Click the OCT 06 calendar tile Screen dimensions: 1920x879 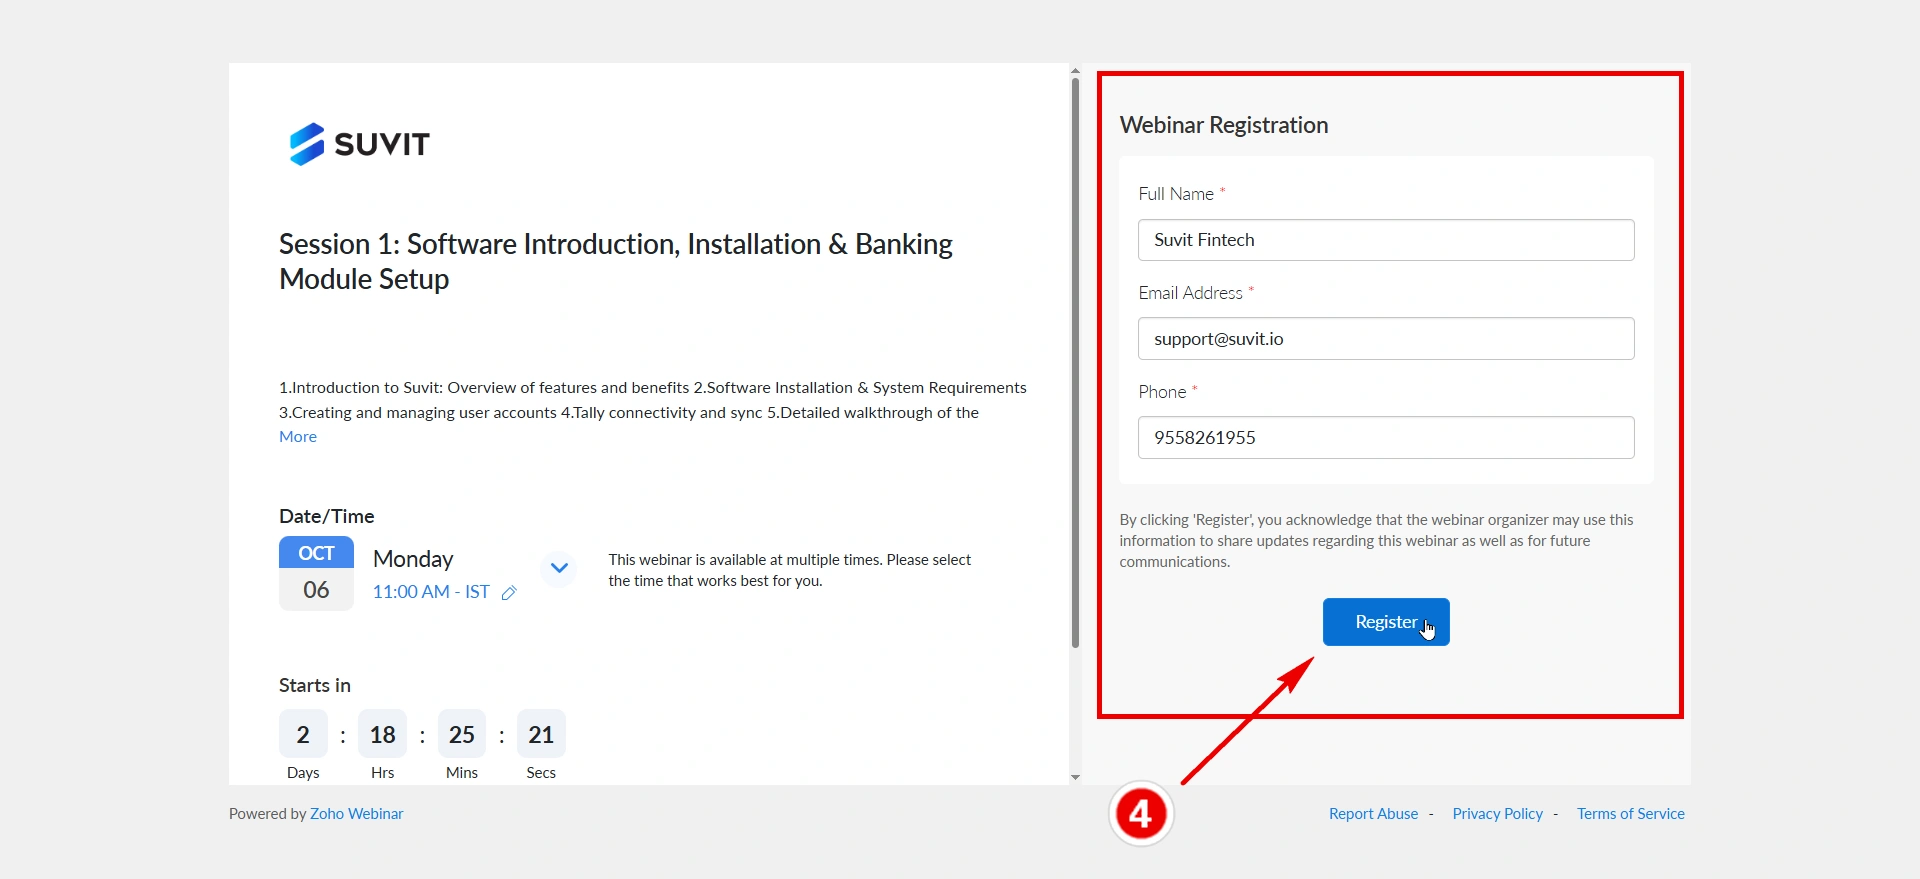[x=316, y=573]
